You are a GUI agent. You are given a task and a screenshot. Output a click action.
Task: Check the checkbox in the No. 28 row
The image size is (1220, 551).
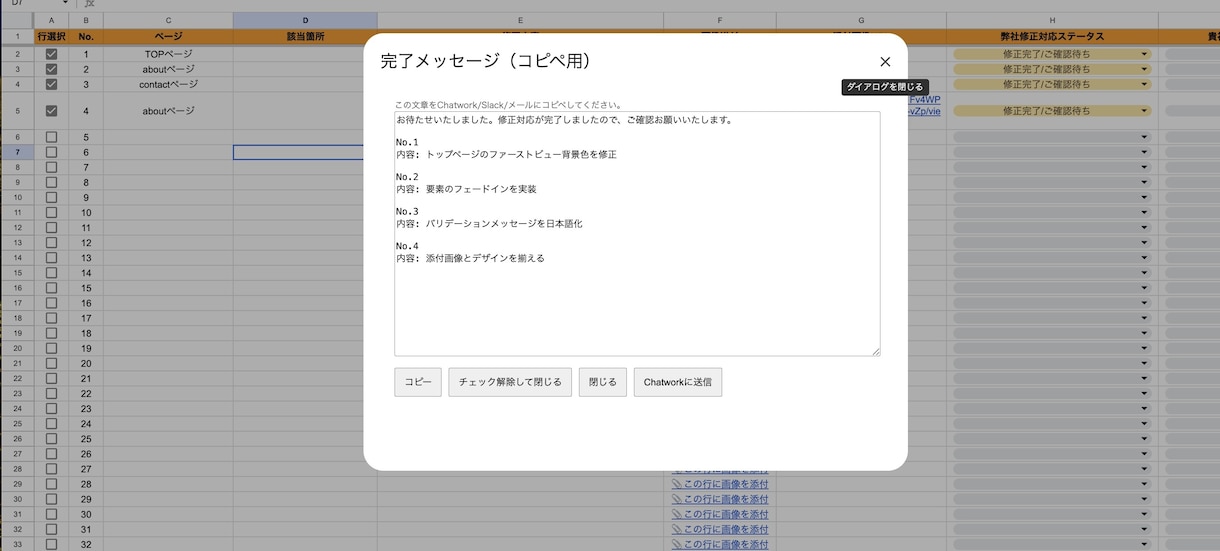[x=51, y=484]
